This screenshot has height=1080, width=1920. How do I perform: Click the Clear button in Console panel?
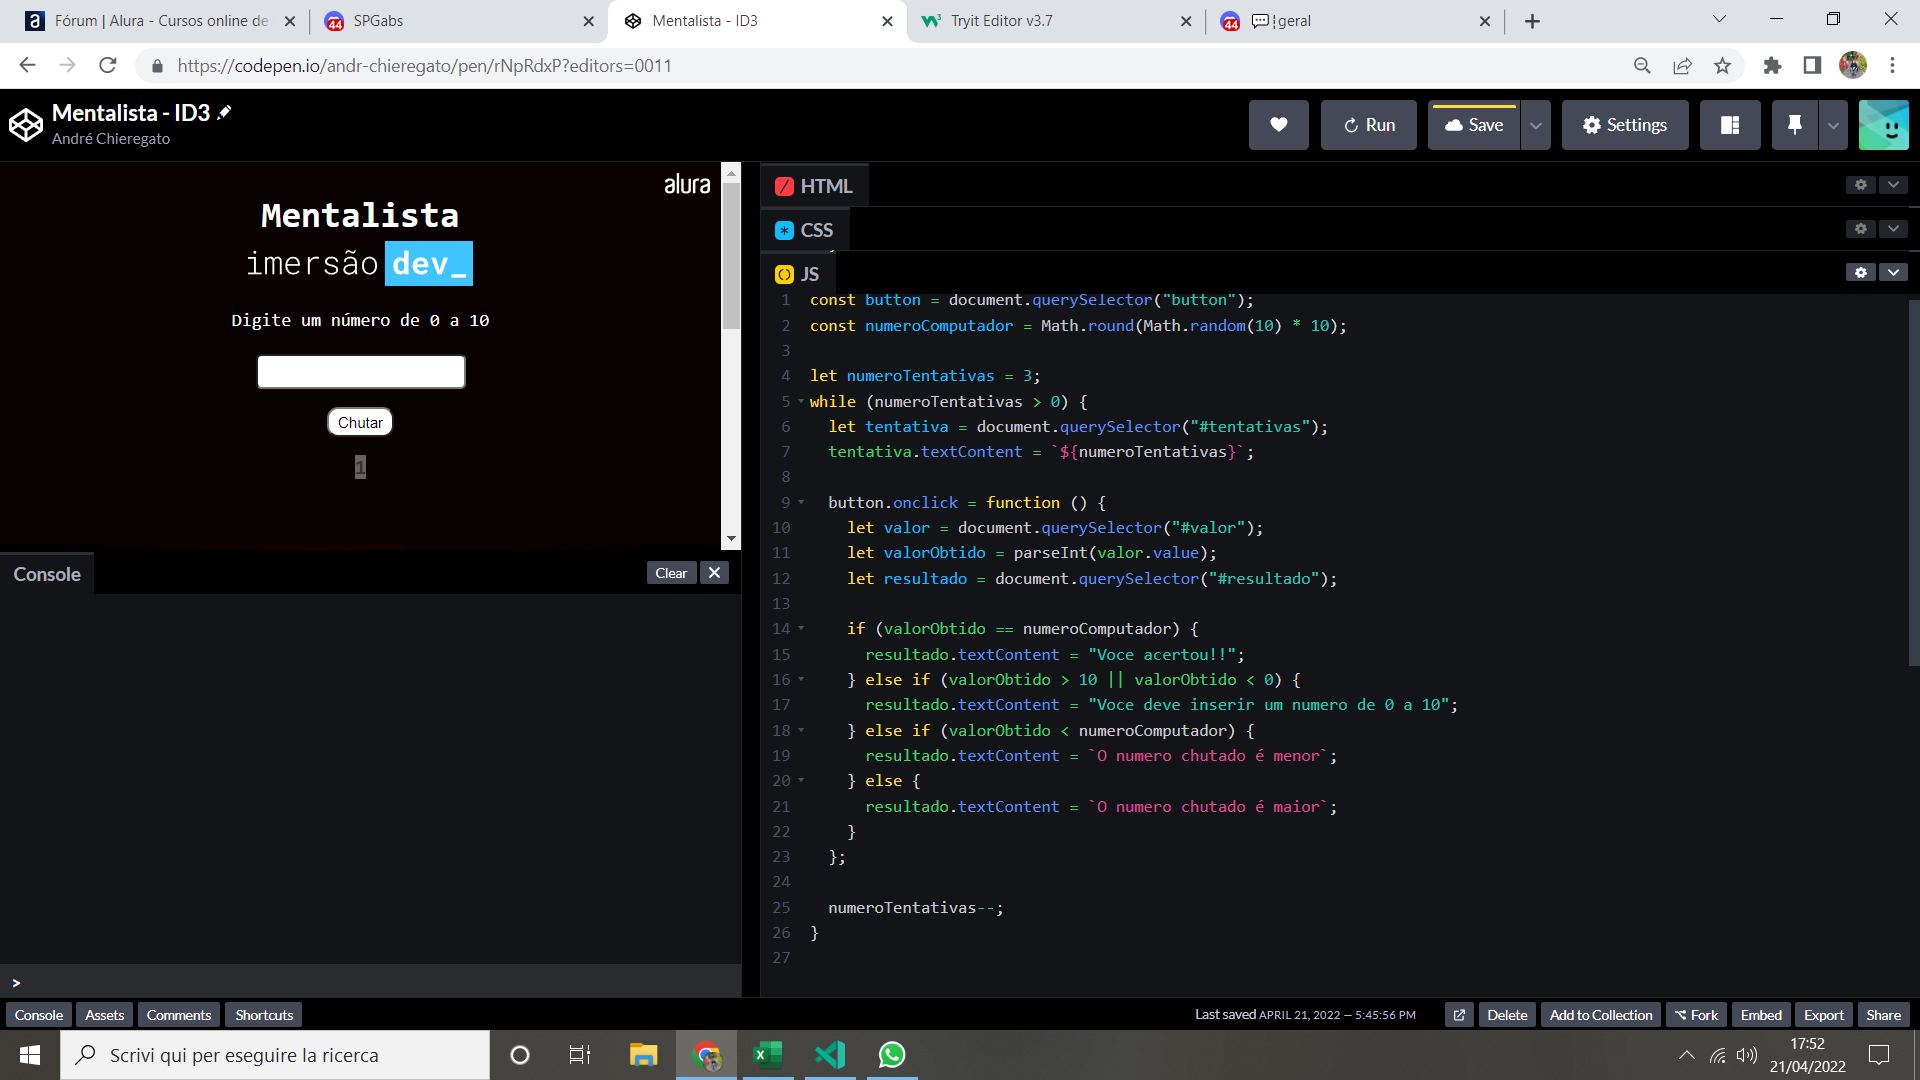pyautogui.click(x=667, y=572)
